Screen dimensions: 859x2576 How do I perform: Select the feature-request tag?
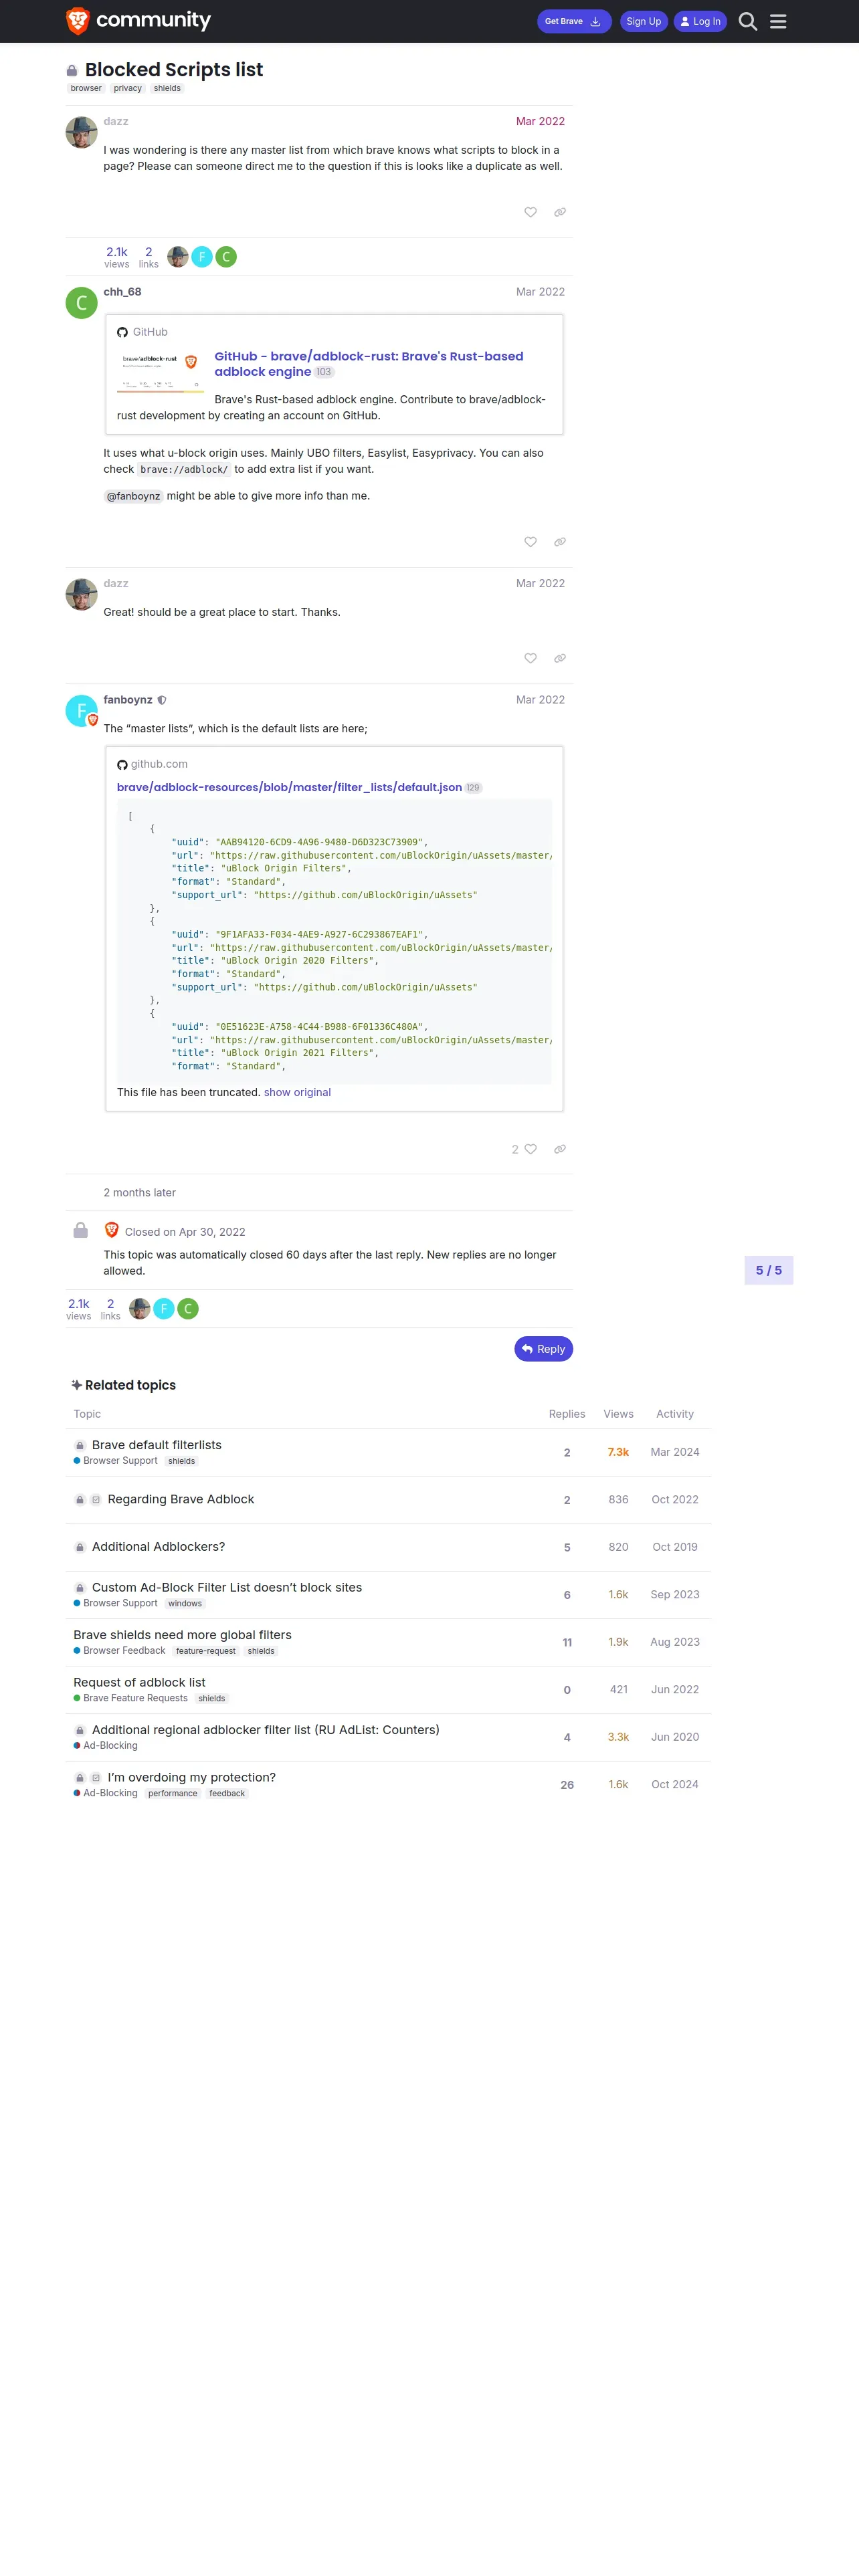click(206, 1651)
